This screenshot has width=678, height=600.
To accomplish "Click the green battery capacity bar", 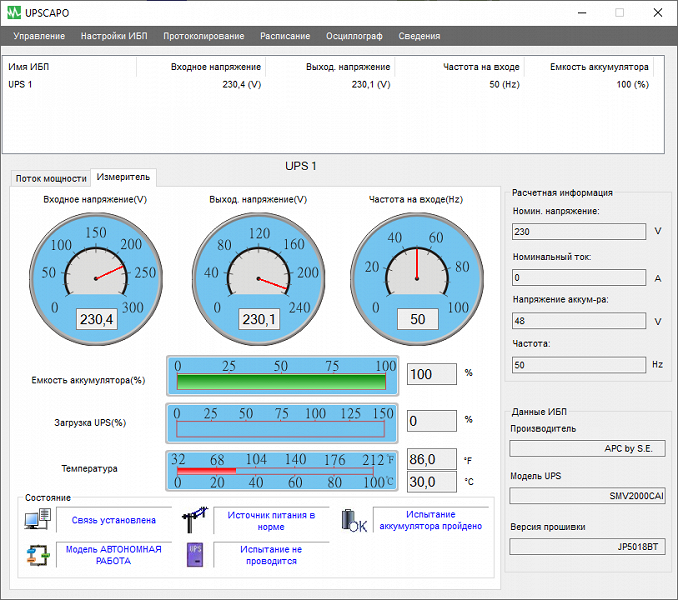I will 280,382.
